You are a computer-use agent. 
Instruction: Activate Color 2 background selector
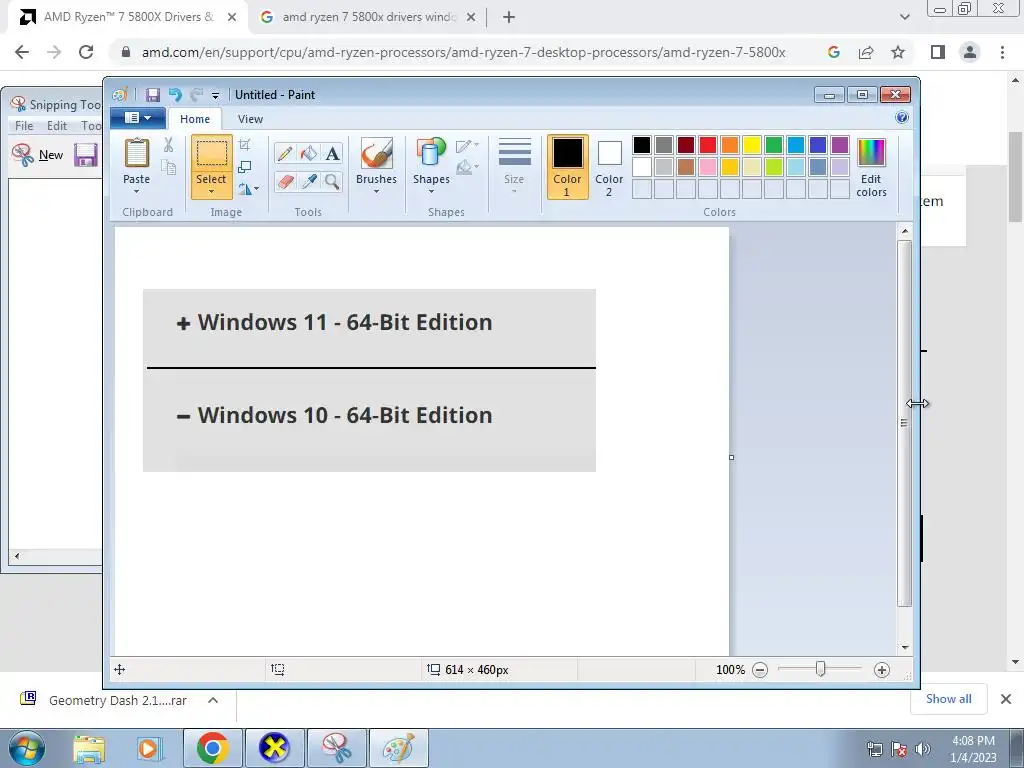[x=609, y=167]
